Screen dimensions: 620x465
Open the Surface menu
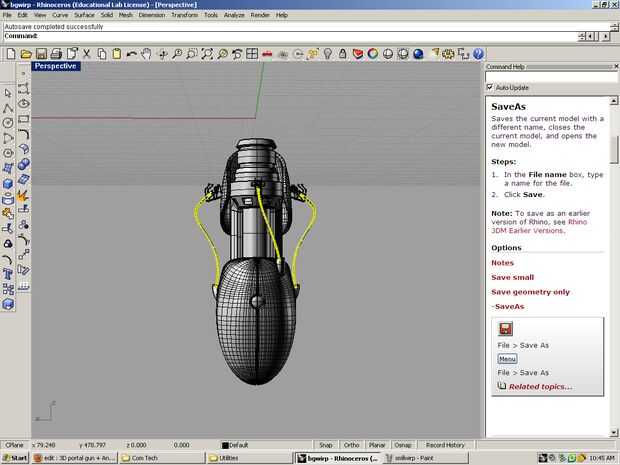coord(84,16)
